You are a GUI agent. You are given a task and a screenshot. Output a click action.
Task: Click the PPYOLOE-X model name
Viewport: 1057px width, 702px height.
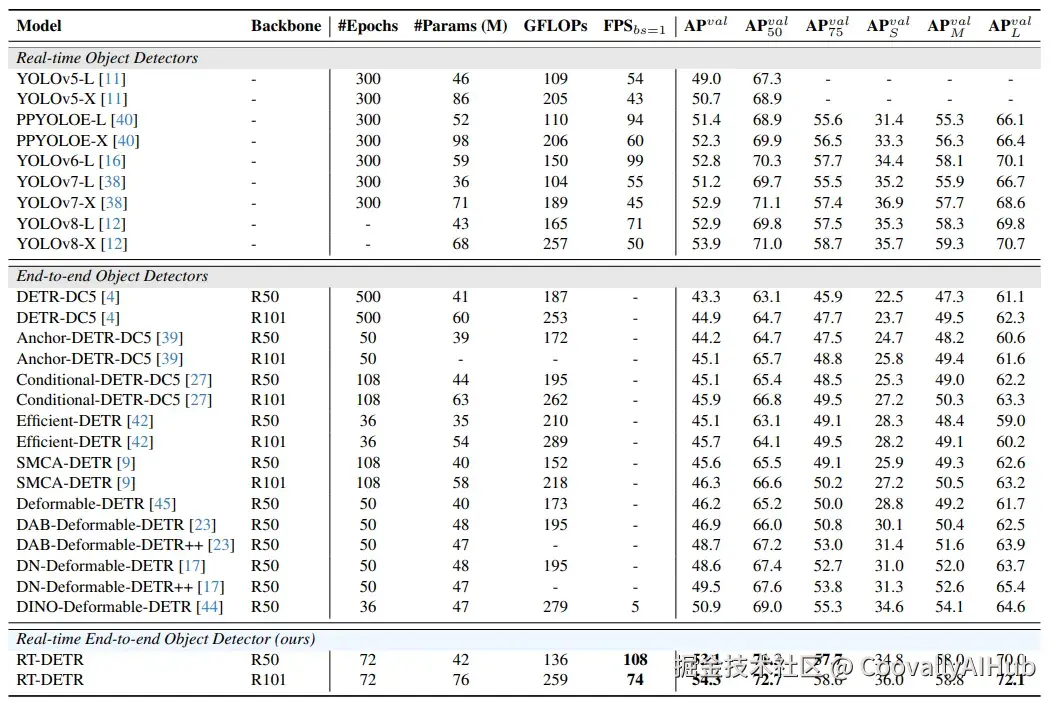click(x=63, y=141)
